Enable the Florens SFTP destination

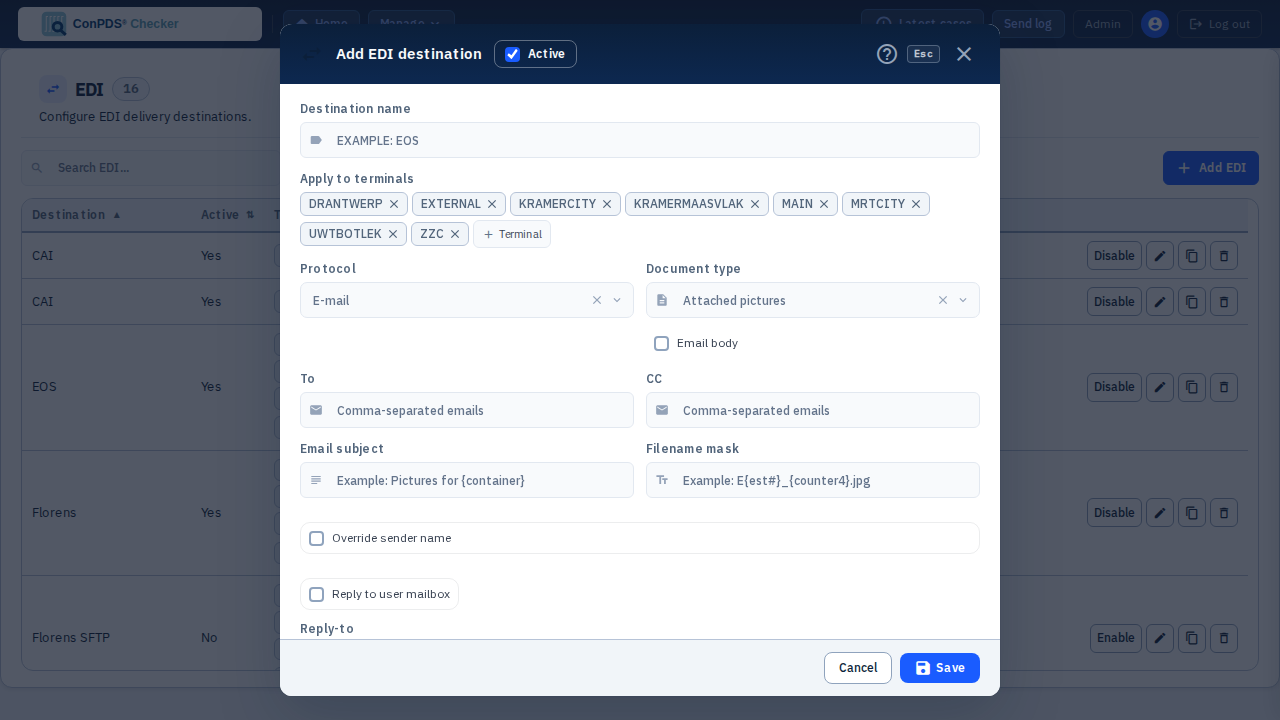tap(1116, 638)
